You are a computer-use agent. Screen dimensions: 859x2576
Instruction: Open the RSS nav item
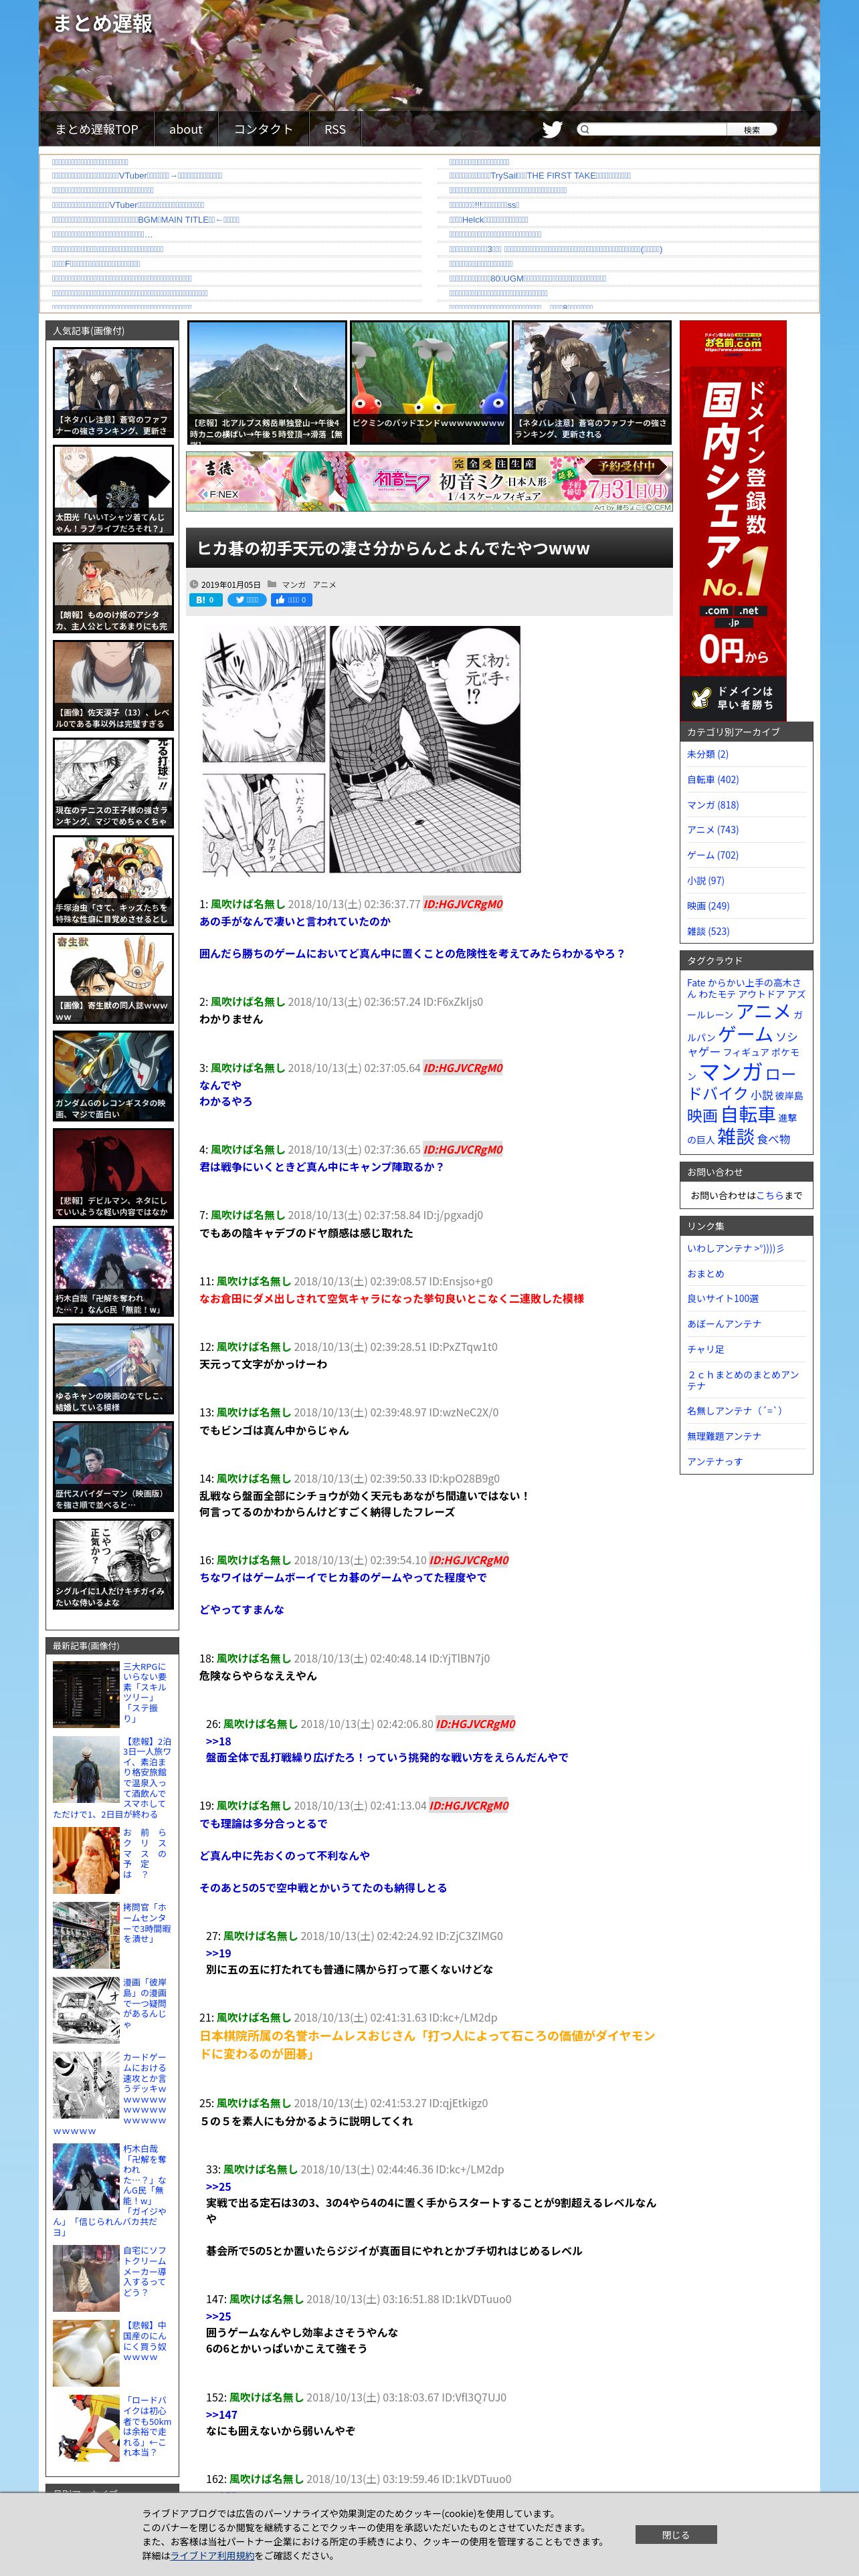[x=335, y=129]
